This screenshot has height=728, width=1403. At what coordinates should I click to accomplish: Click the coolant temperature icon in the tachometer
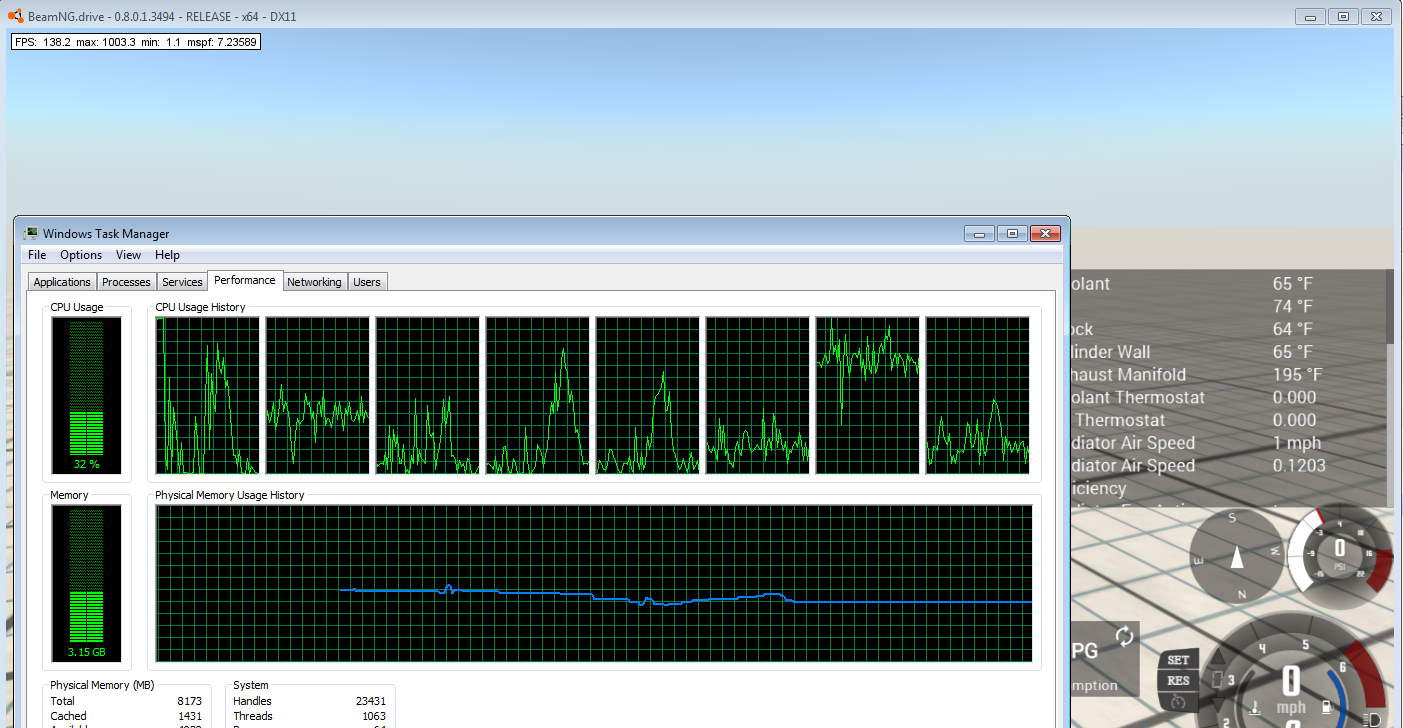point(1254,708)
